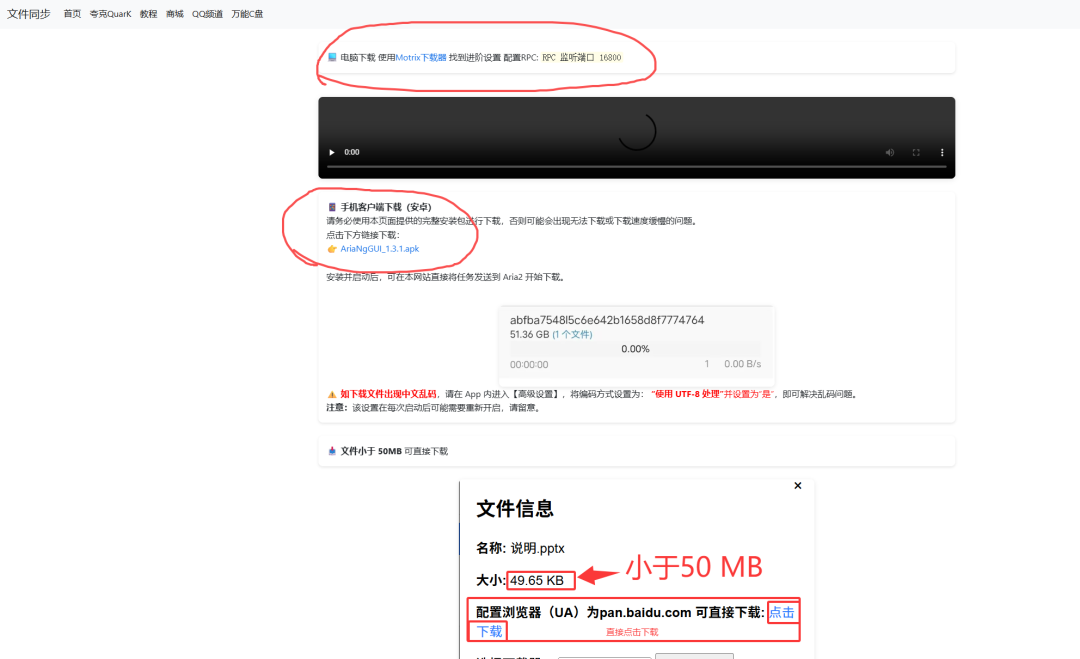The image size is (1080, 659).
Task: Open the QQ频道 navigation link
Action: [x=207, y=14]
